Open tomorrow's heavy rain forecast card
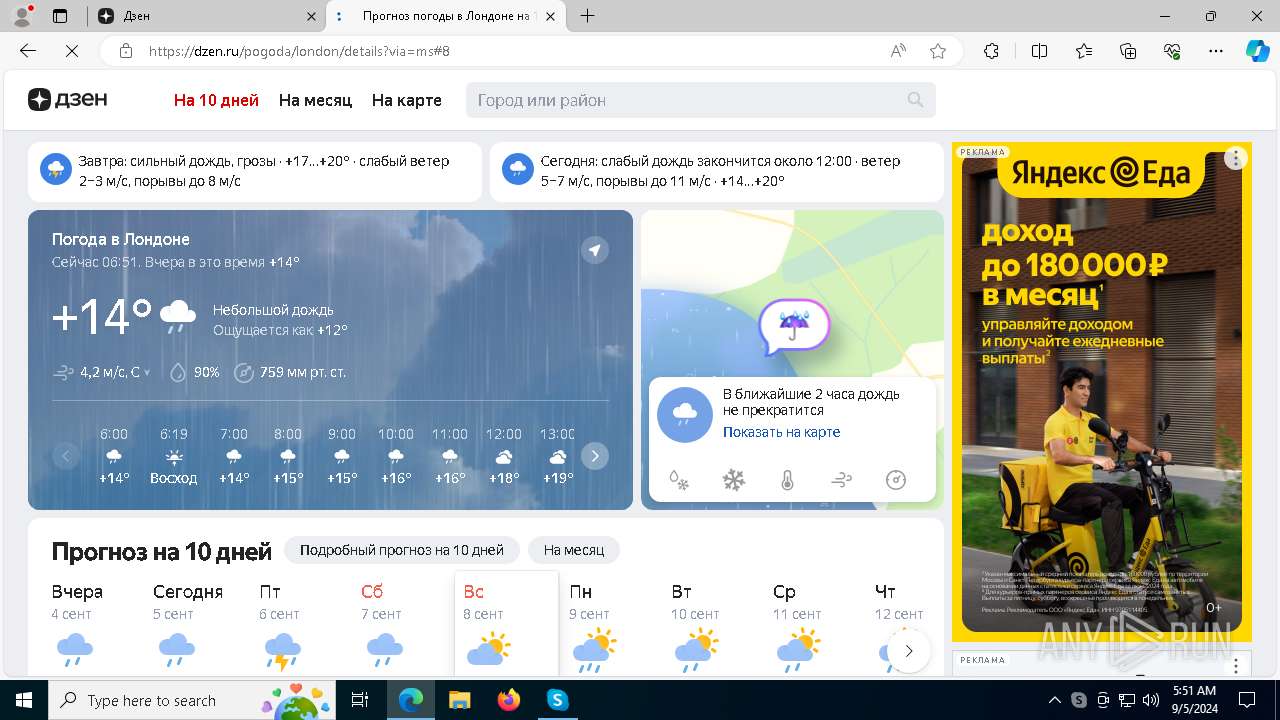 pyautogui.click(x=255, y=171)
